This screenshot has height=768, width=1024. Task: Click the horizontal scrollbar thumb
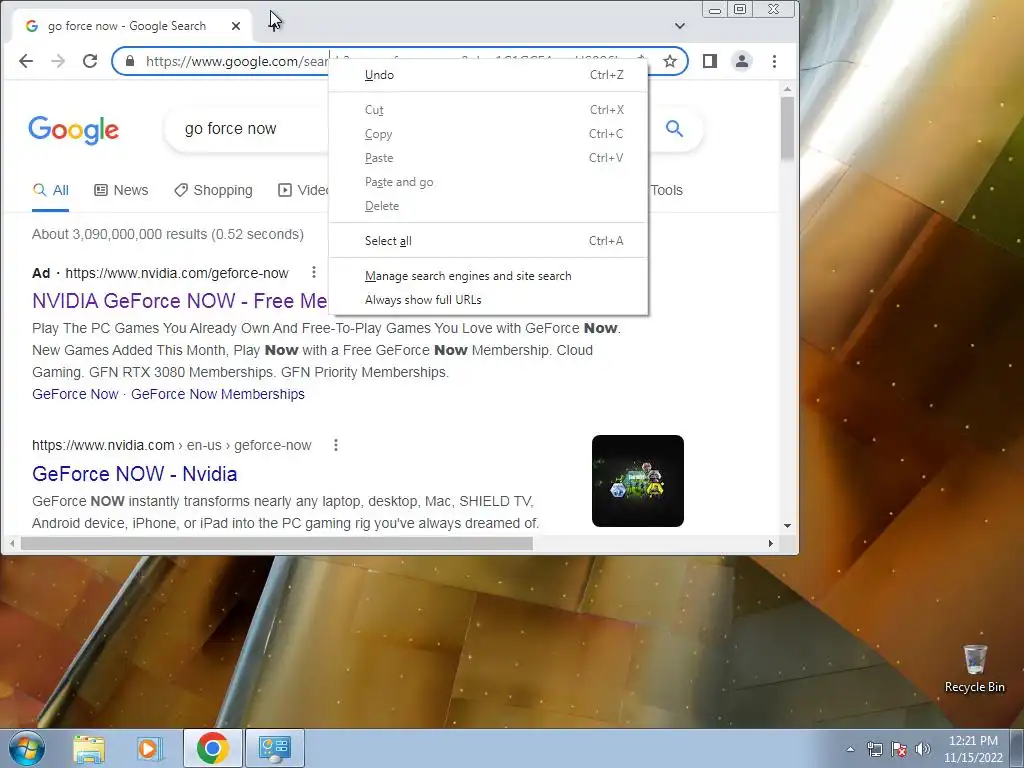click(276, 543)
